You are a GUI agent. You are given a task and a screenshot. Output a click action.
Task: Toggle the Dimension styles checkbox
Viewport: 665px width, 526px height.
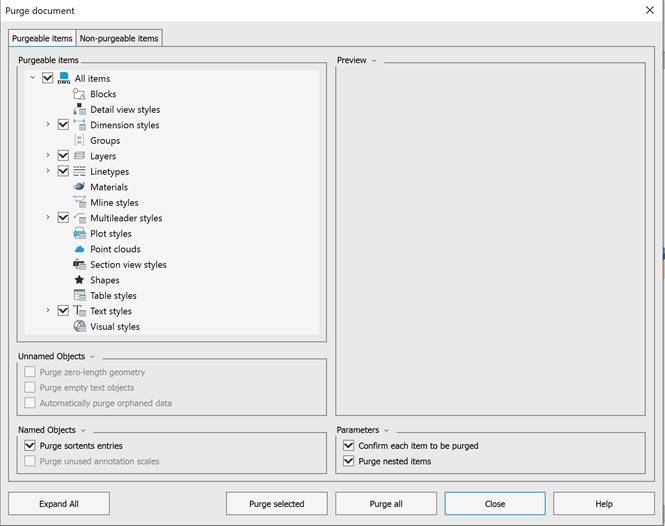click(x=63, y=125)
